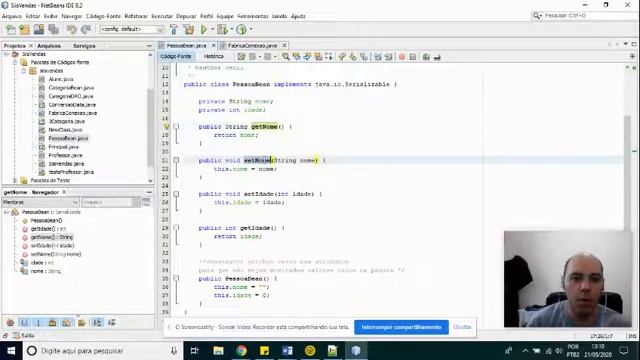Select CategoriaDAO.java in project tree
This screenshot has height=360, width=640.
71,96
